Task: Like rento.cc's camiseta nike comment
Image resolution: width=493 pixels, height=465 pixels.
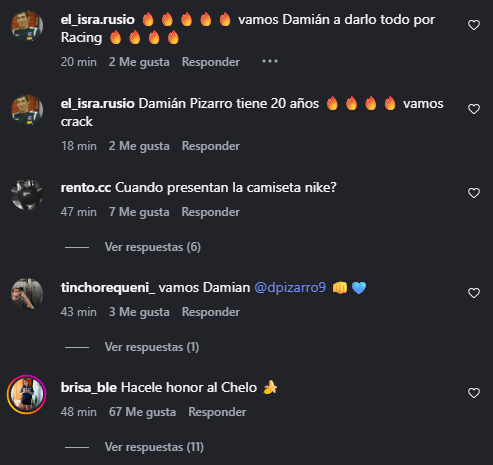Action: [474, 193]
